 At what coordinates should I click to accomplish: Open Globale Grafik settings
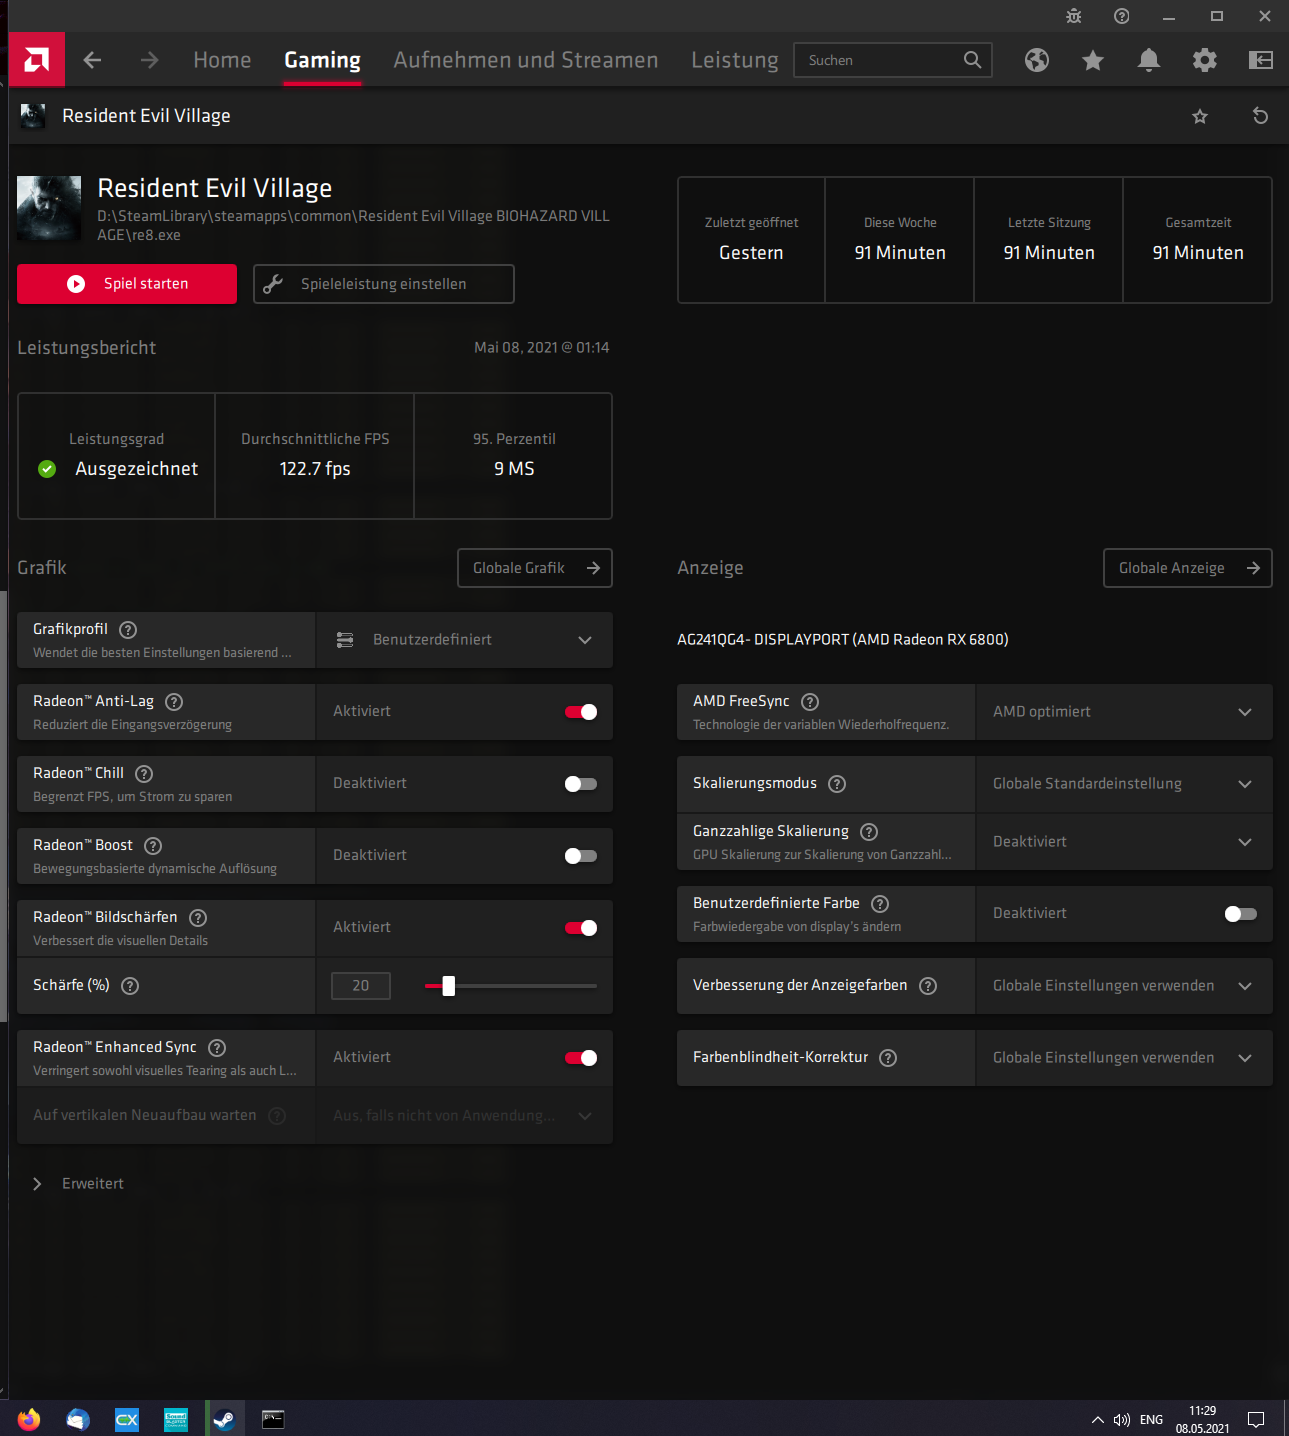click(x=535, y=568)
